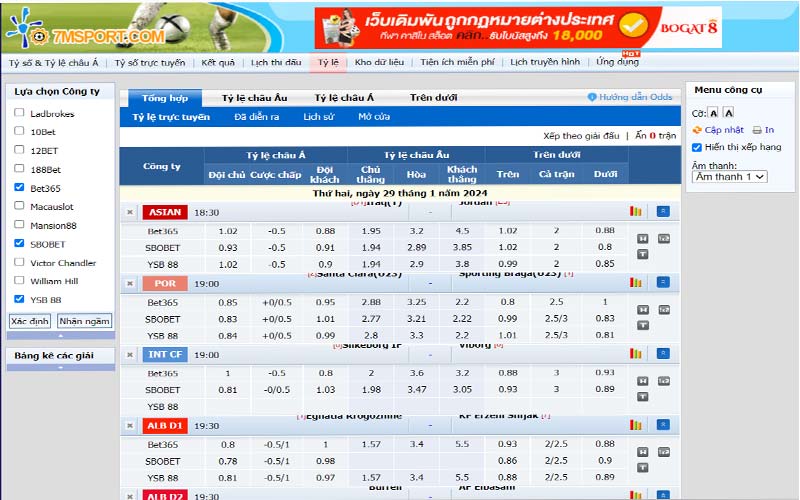Viewport: 800px width, 500px height.
Task: Open bar chart icon for ALB D1 match
Action: pos(635,424)
